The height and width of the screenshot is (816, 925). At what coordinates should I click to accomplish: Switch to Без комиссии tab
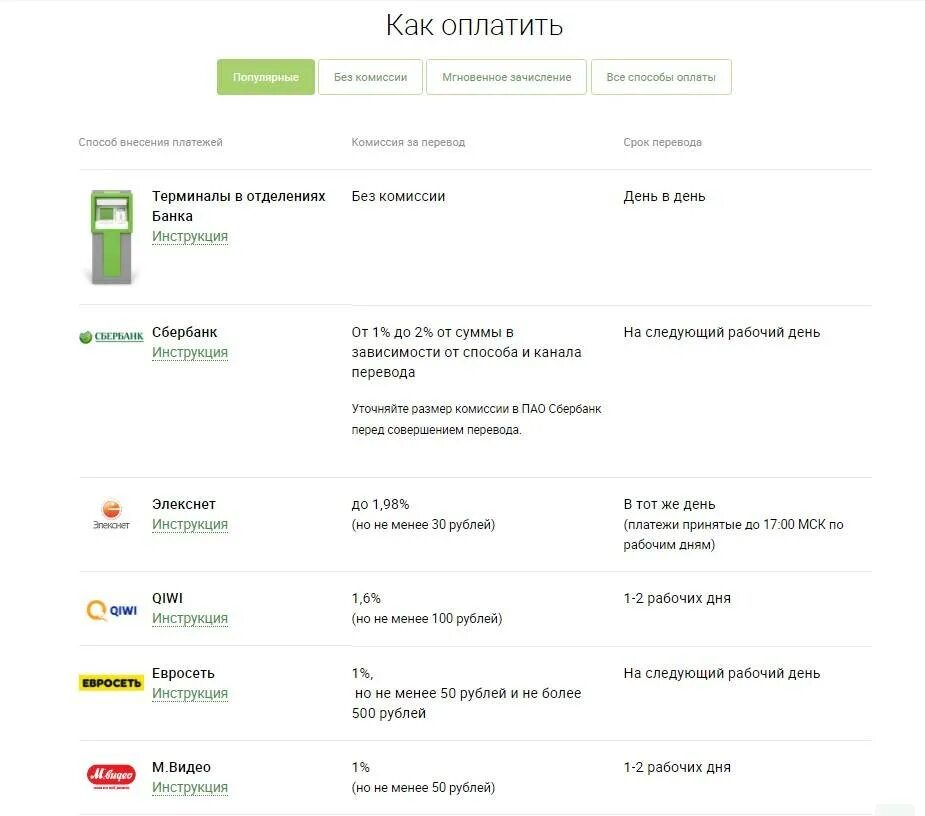pos(370,77)
